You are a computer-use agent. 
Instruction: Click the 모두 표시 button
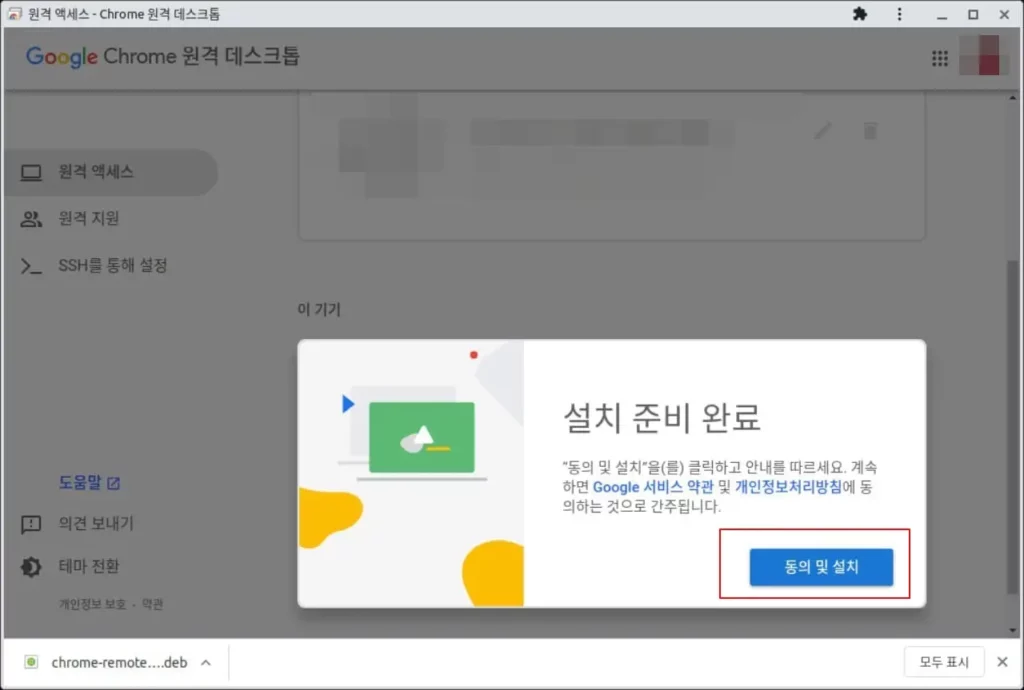944,662
